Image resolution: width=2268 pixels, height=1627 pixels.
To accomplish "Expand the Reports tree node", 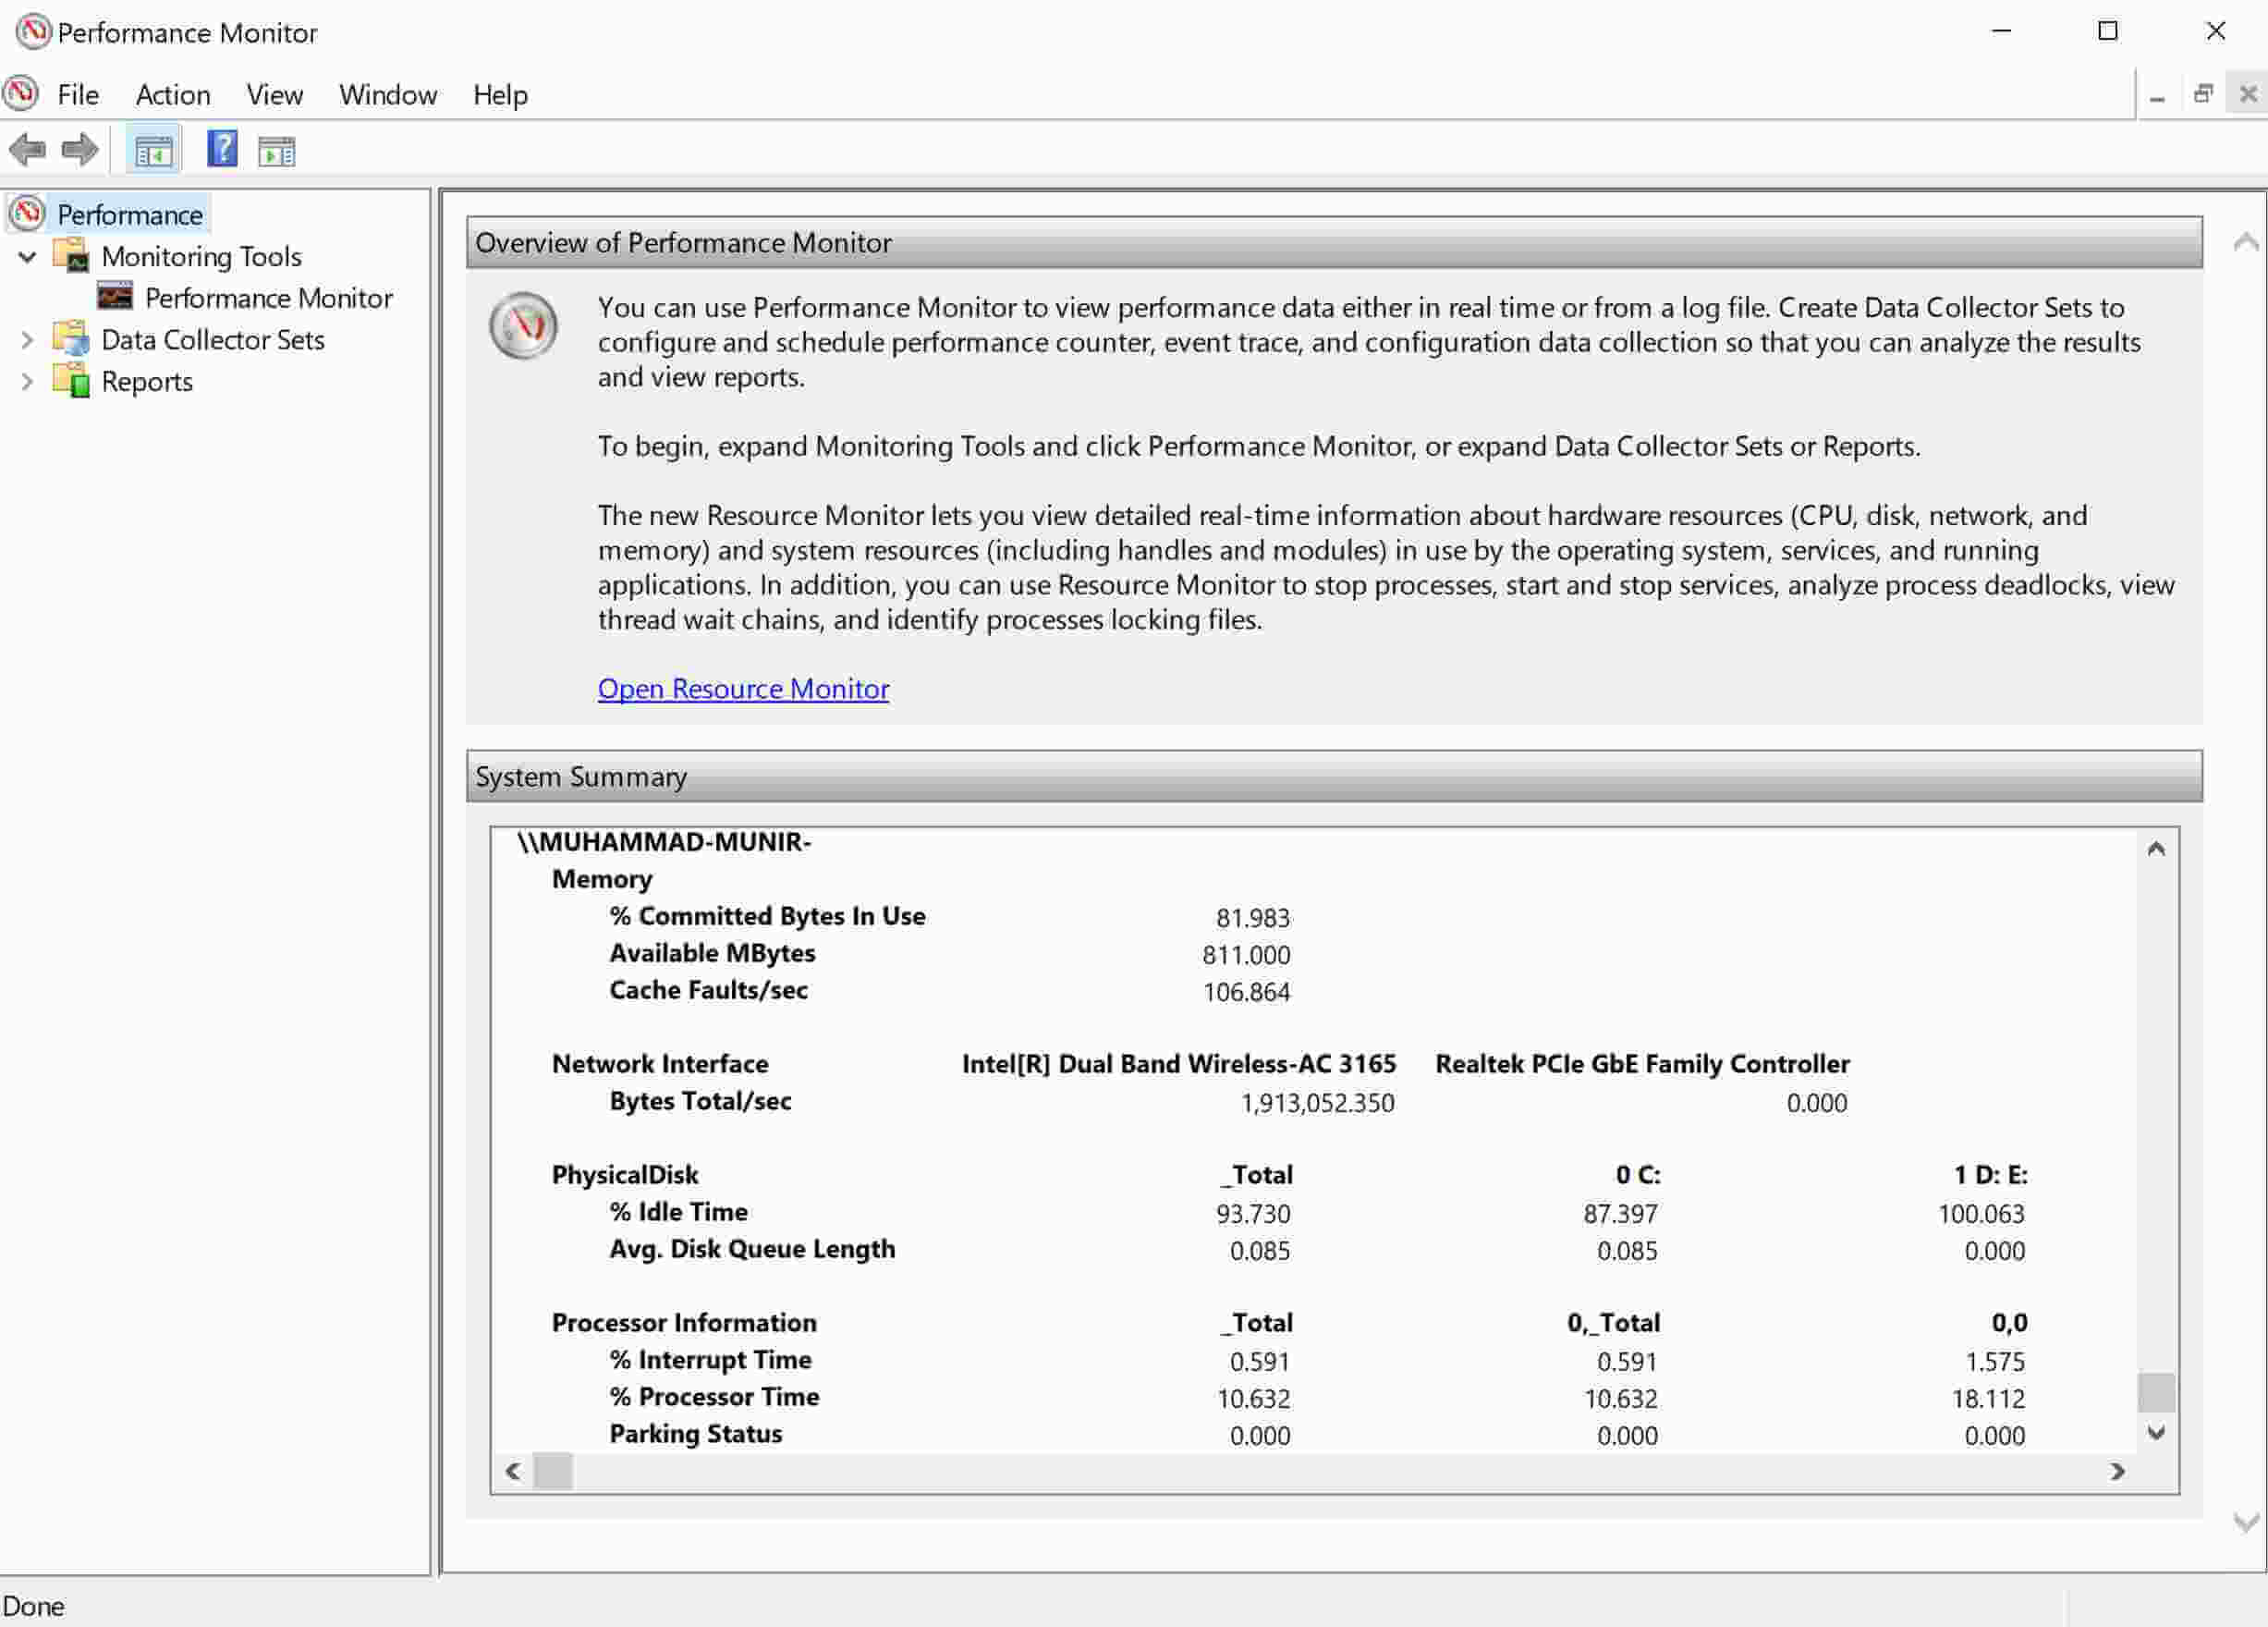I will coord(27,381).
